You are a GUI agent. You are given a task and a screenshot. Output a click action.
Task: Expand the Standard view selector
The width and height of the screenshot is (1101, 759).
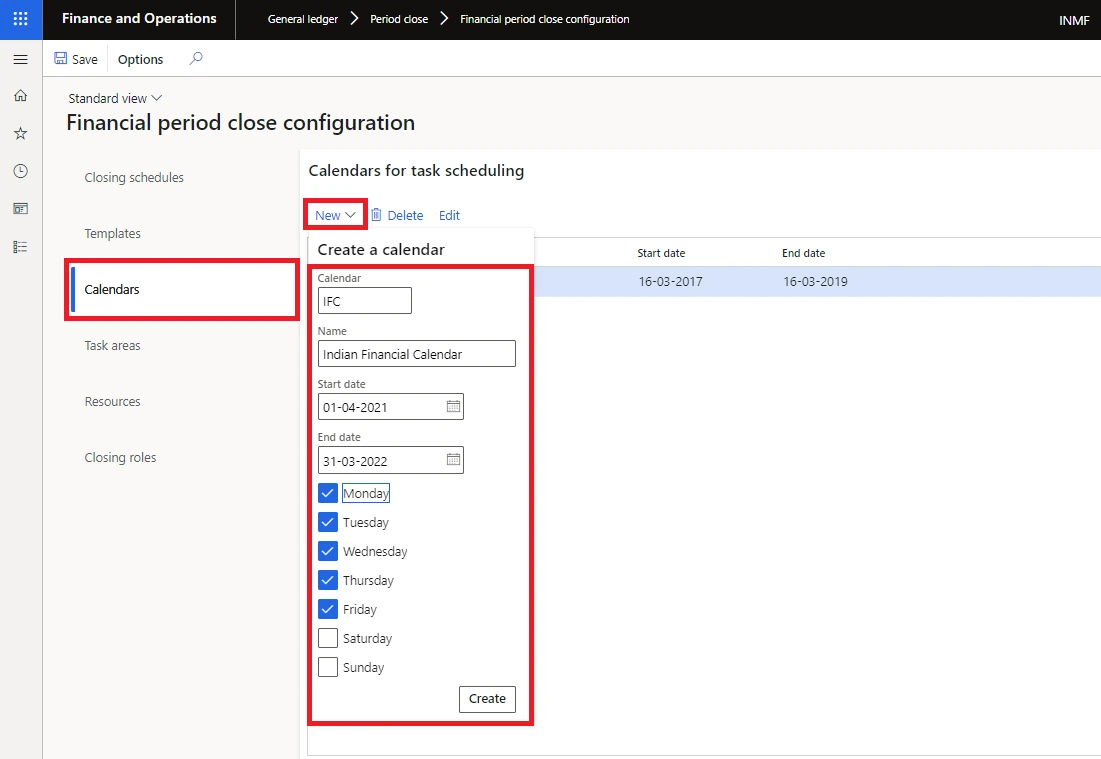(115, 98)
